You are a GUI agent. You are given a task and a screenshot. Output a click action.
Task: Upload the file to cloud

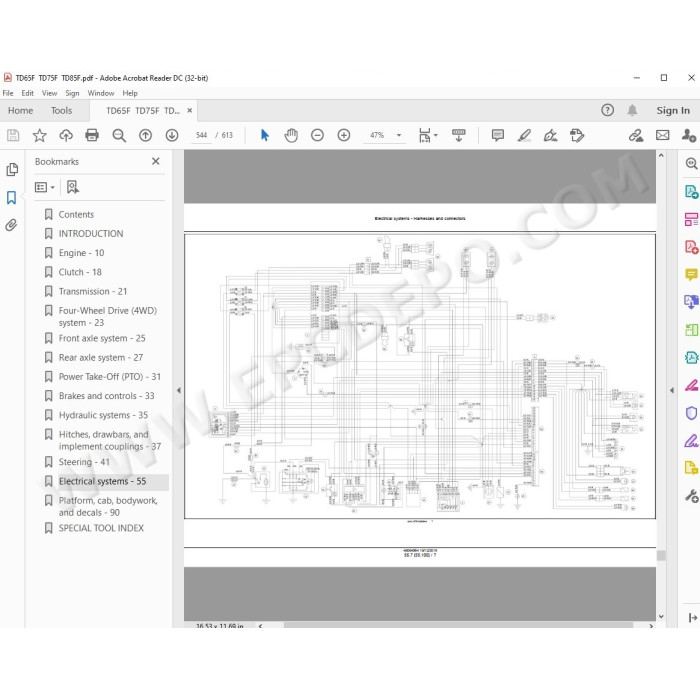click(x=66, y=135)
